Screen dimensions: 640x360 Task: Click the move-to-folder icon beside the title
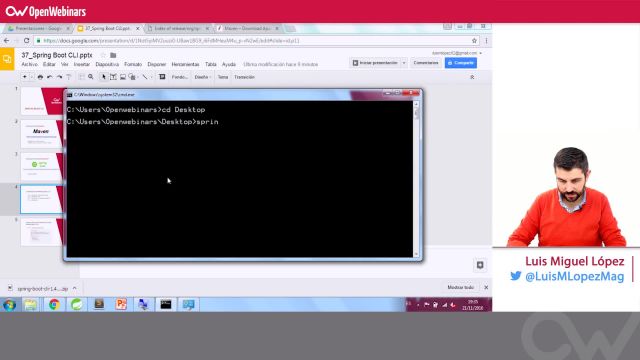pyautogui.click(x=113, y=55)
